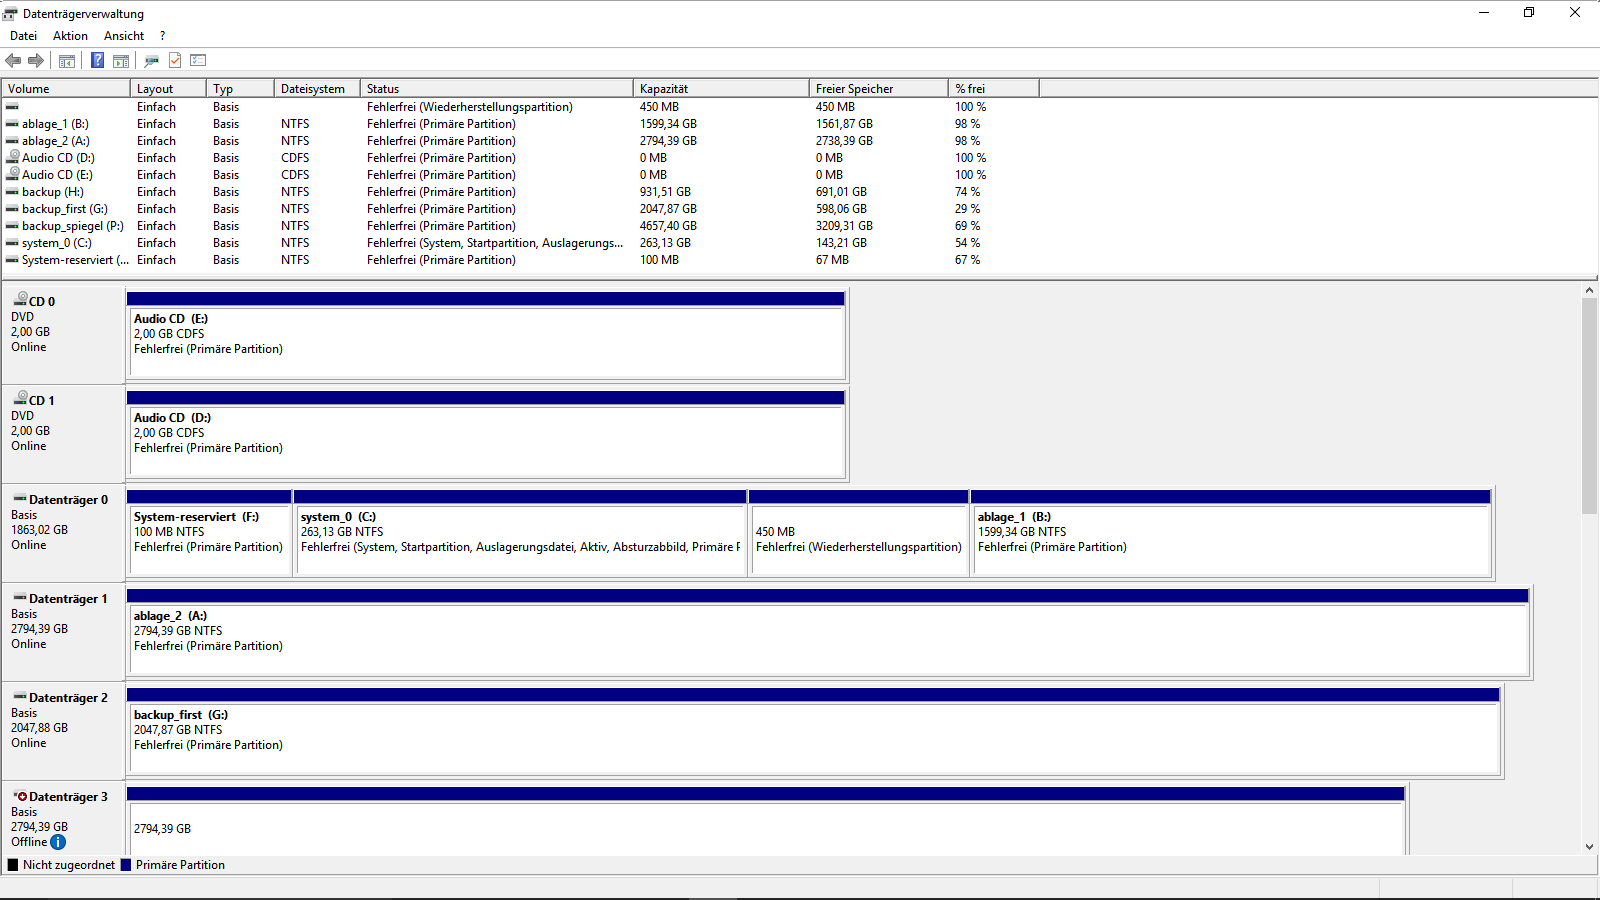The height and width of the screenshot is (900, 1600).
Task: Click the Datenträger 1 disk icon
Action: pos(20,597)
